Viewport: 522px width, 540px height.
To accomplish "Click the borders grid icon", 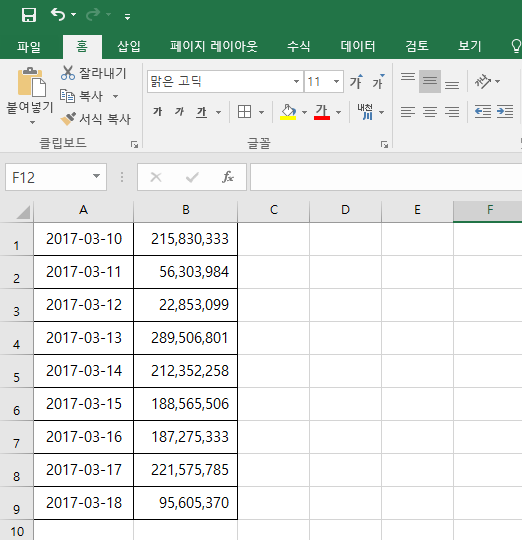I will pos(244,112).
